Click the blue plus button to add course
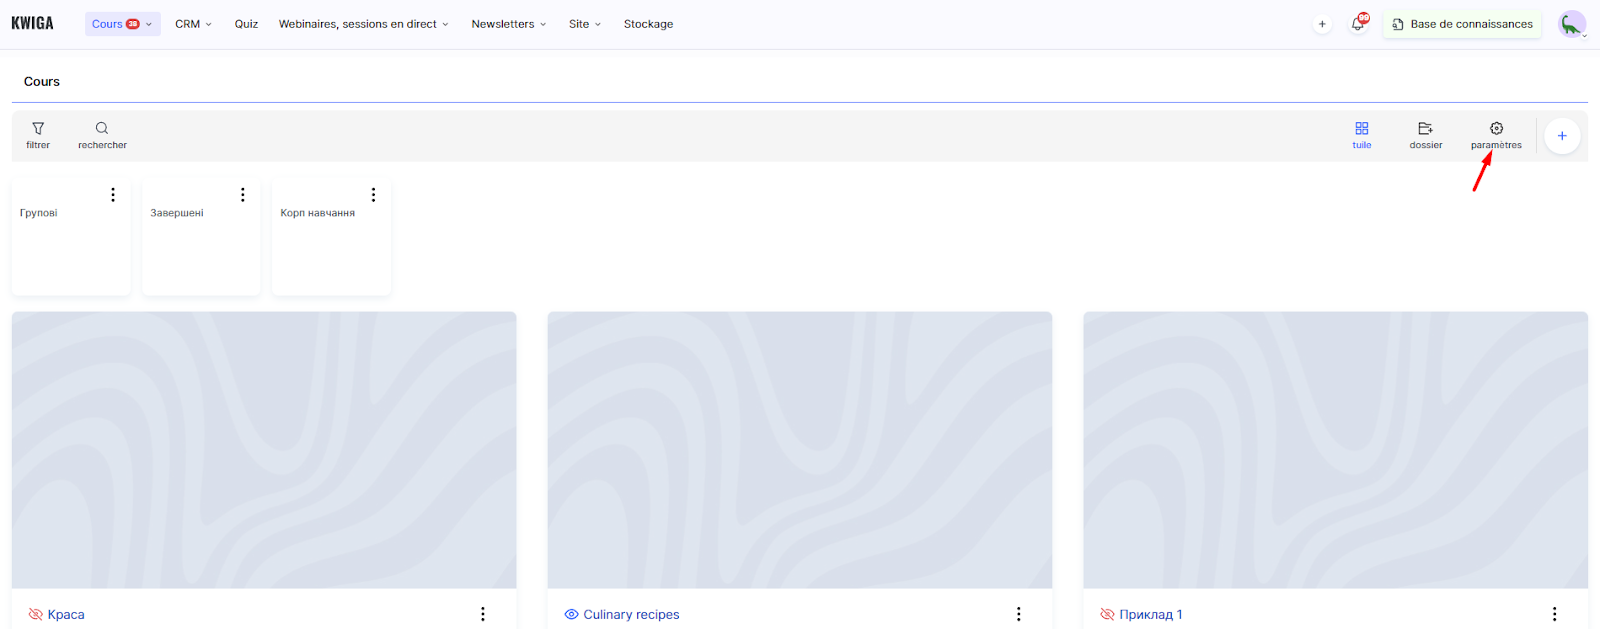 click(1561, 136)
